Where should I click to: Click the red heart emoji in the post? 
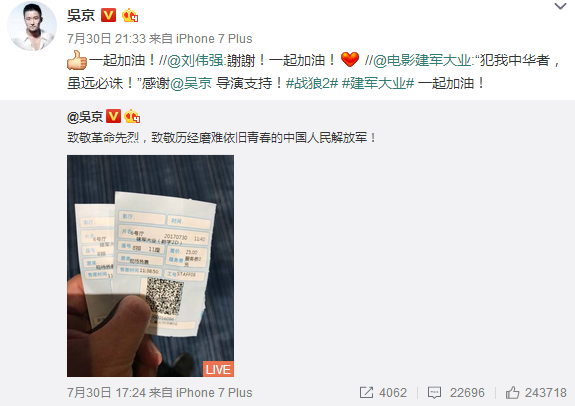349,59
